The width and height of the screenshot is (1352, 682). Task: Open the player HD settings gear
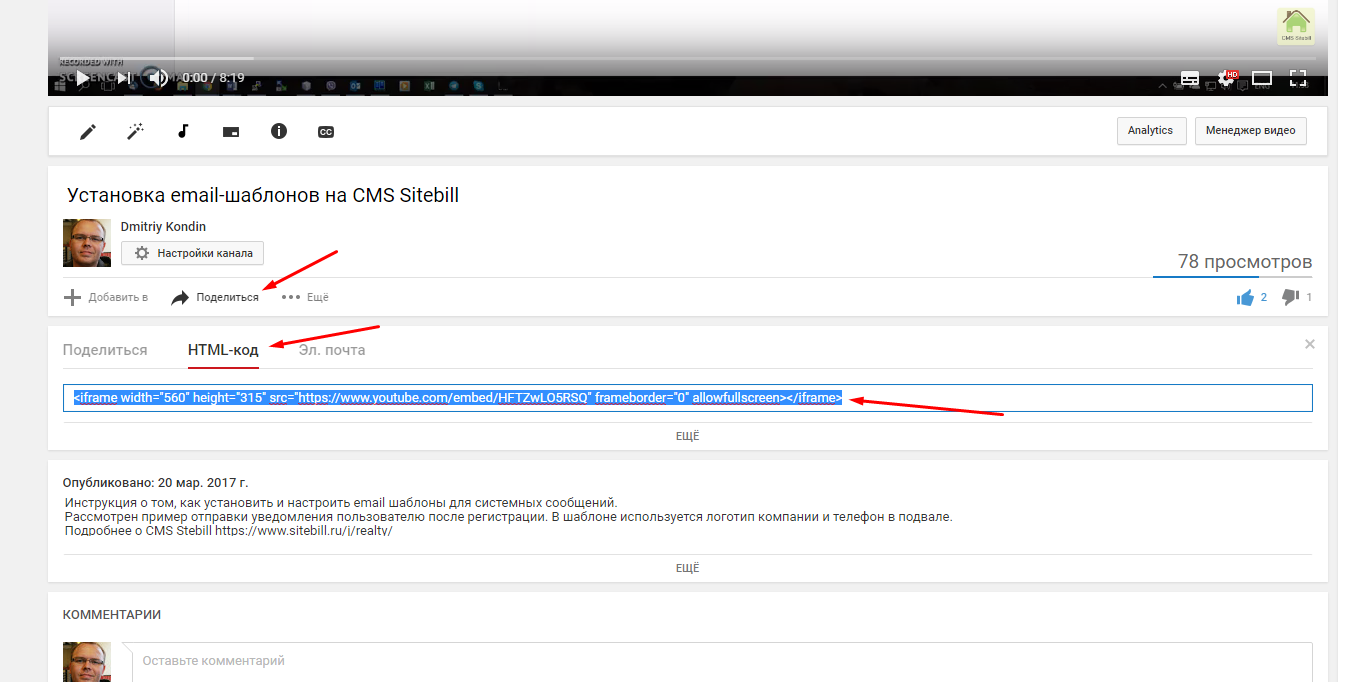coord(1227,77)
